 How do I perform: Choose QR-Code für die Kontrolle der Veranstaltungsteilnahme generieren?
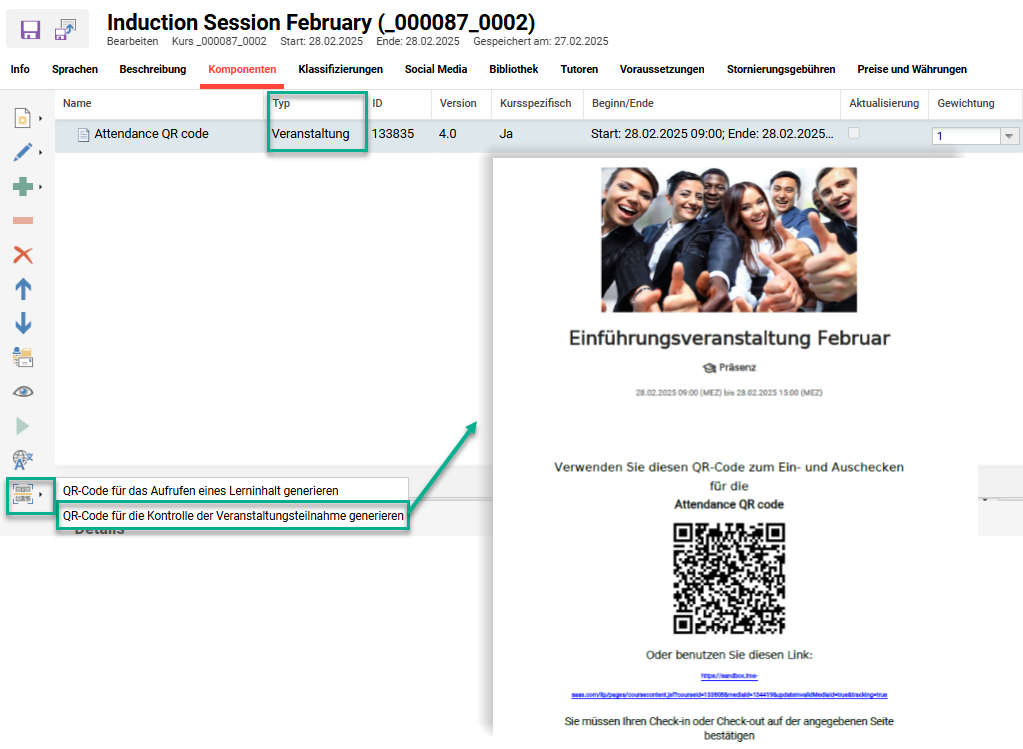[x=233, y=515]
